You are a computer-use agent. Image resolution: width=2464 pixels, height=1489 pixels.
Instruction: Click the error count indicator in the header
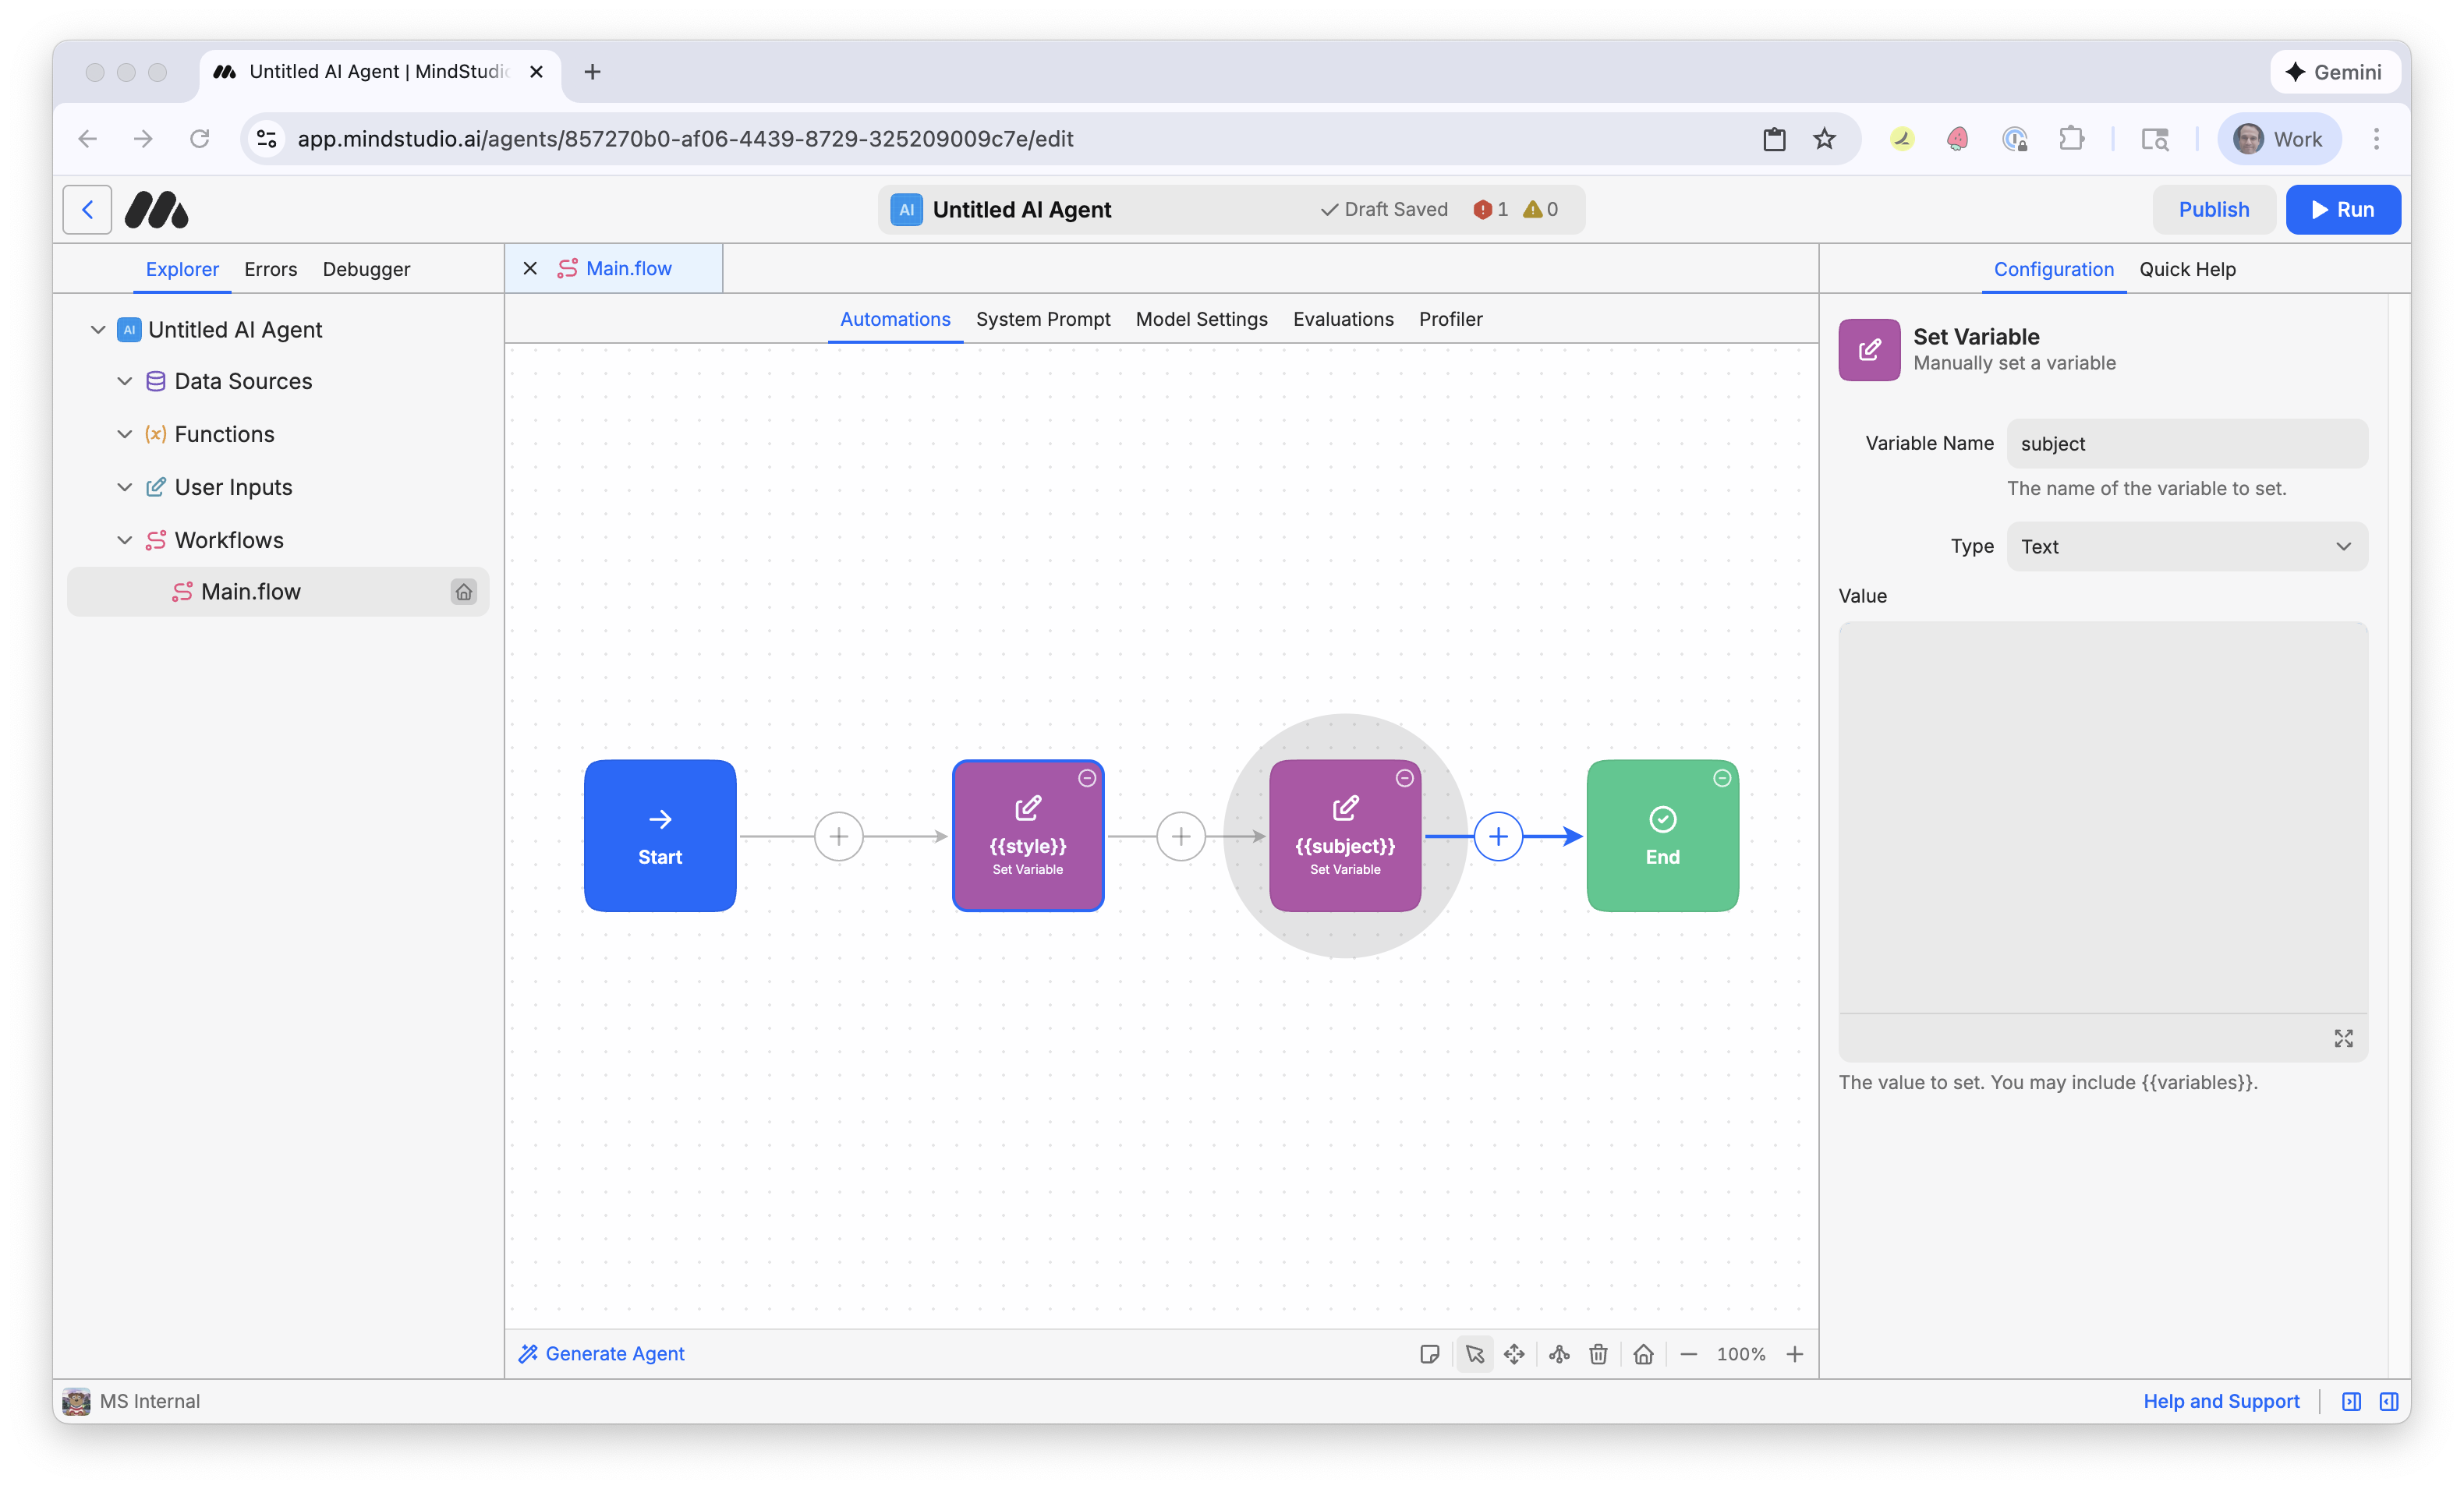point(1490,209)
